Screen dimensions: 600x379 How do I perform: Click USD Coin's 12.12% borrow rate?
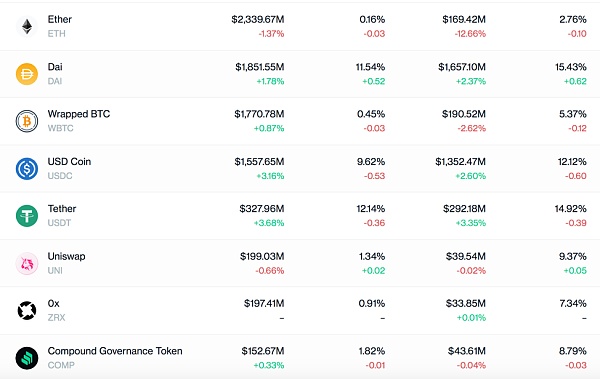click(x=572, y=162)
